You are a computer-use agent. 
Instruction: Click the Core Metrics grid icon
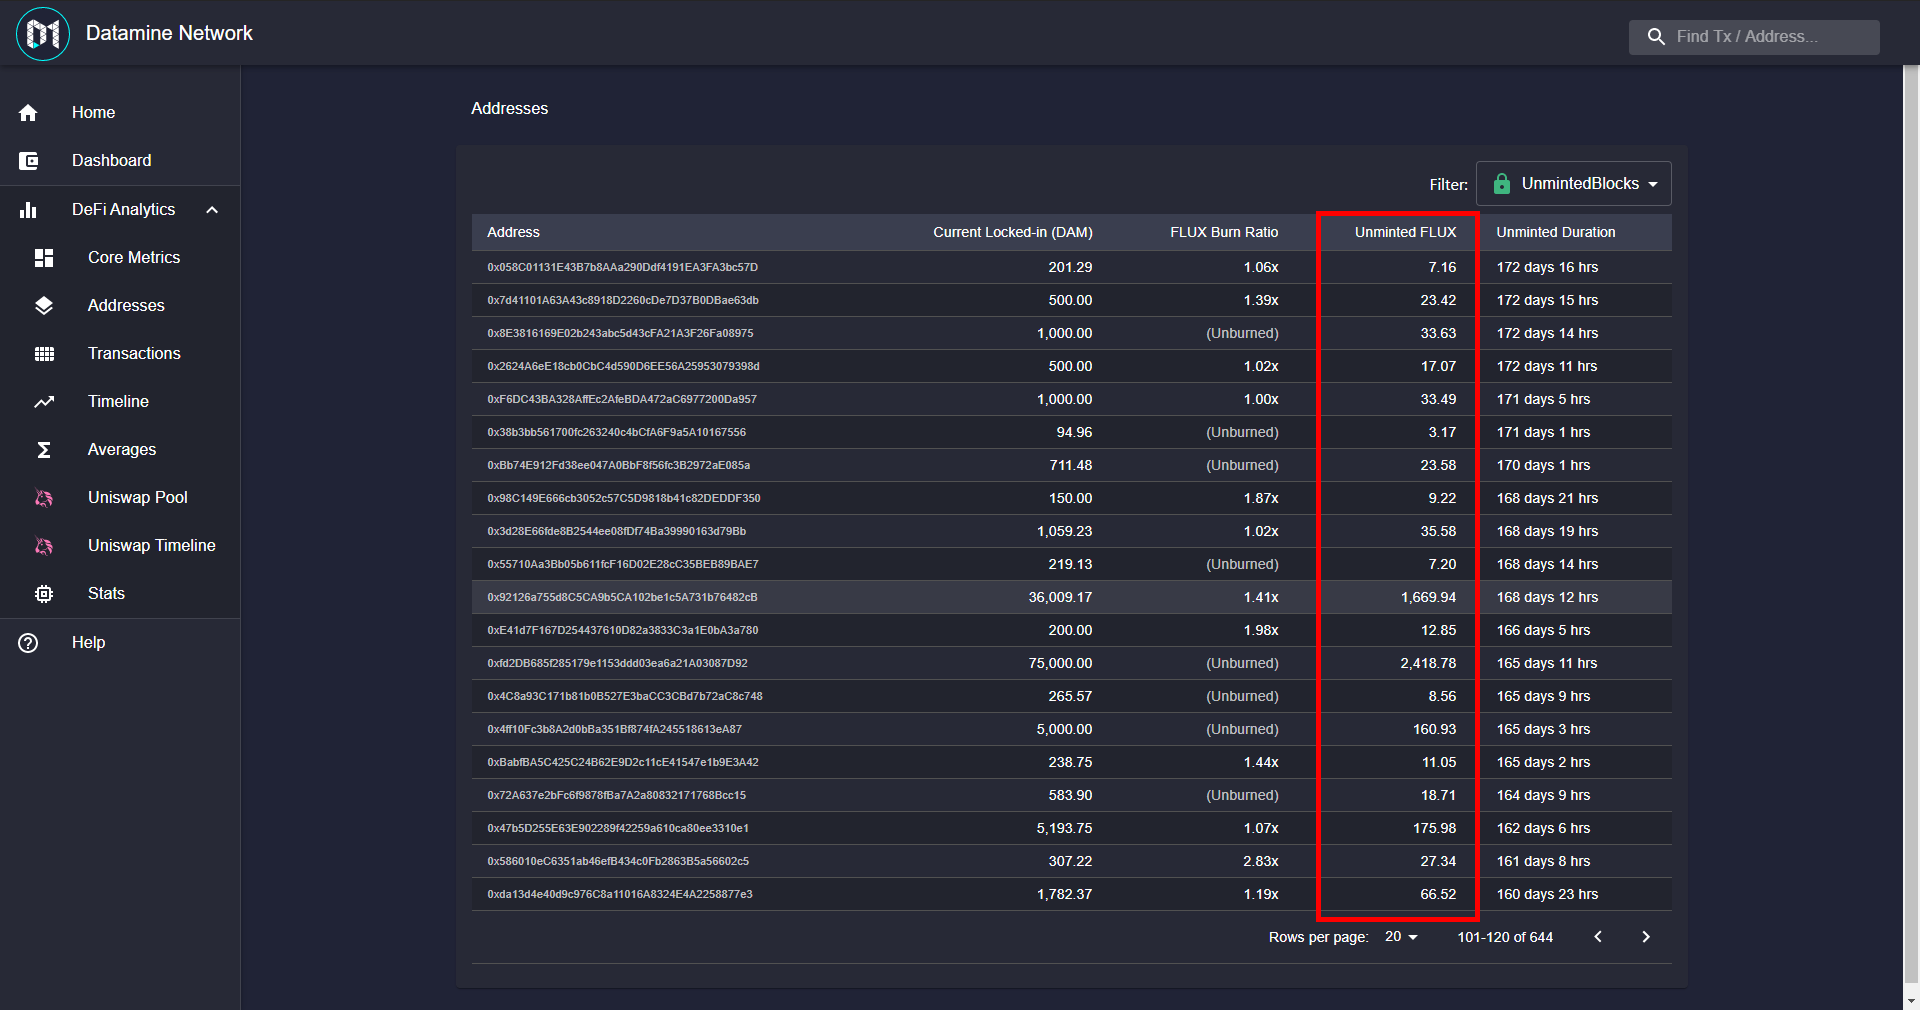coord(44,258)
